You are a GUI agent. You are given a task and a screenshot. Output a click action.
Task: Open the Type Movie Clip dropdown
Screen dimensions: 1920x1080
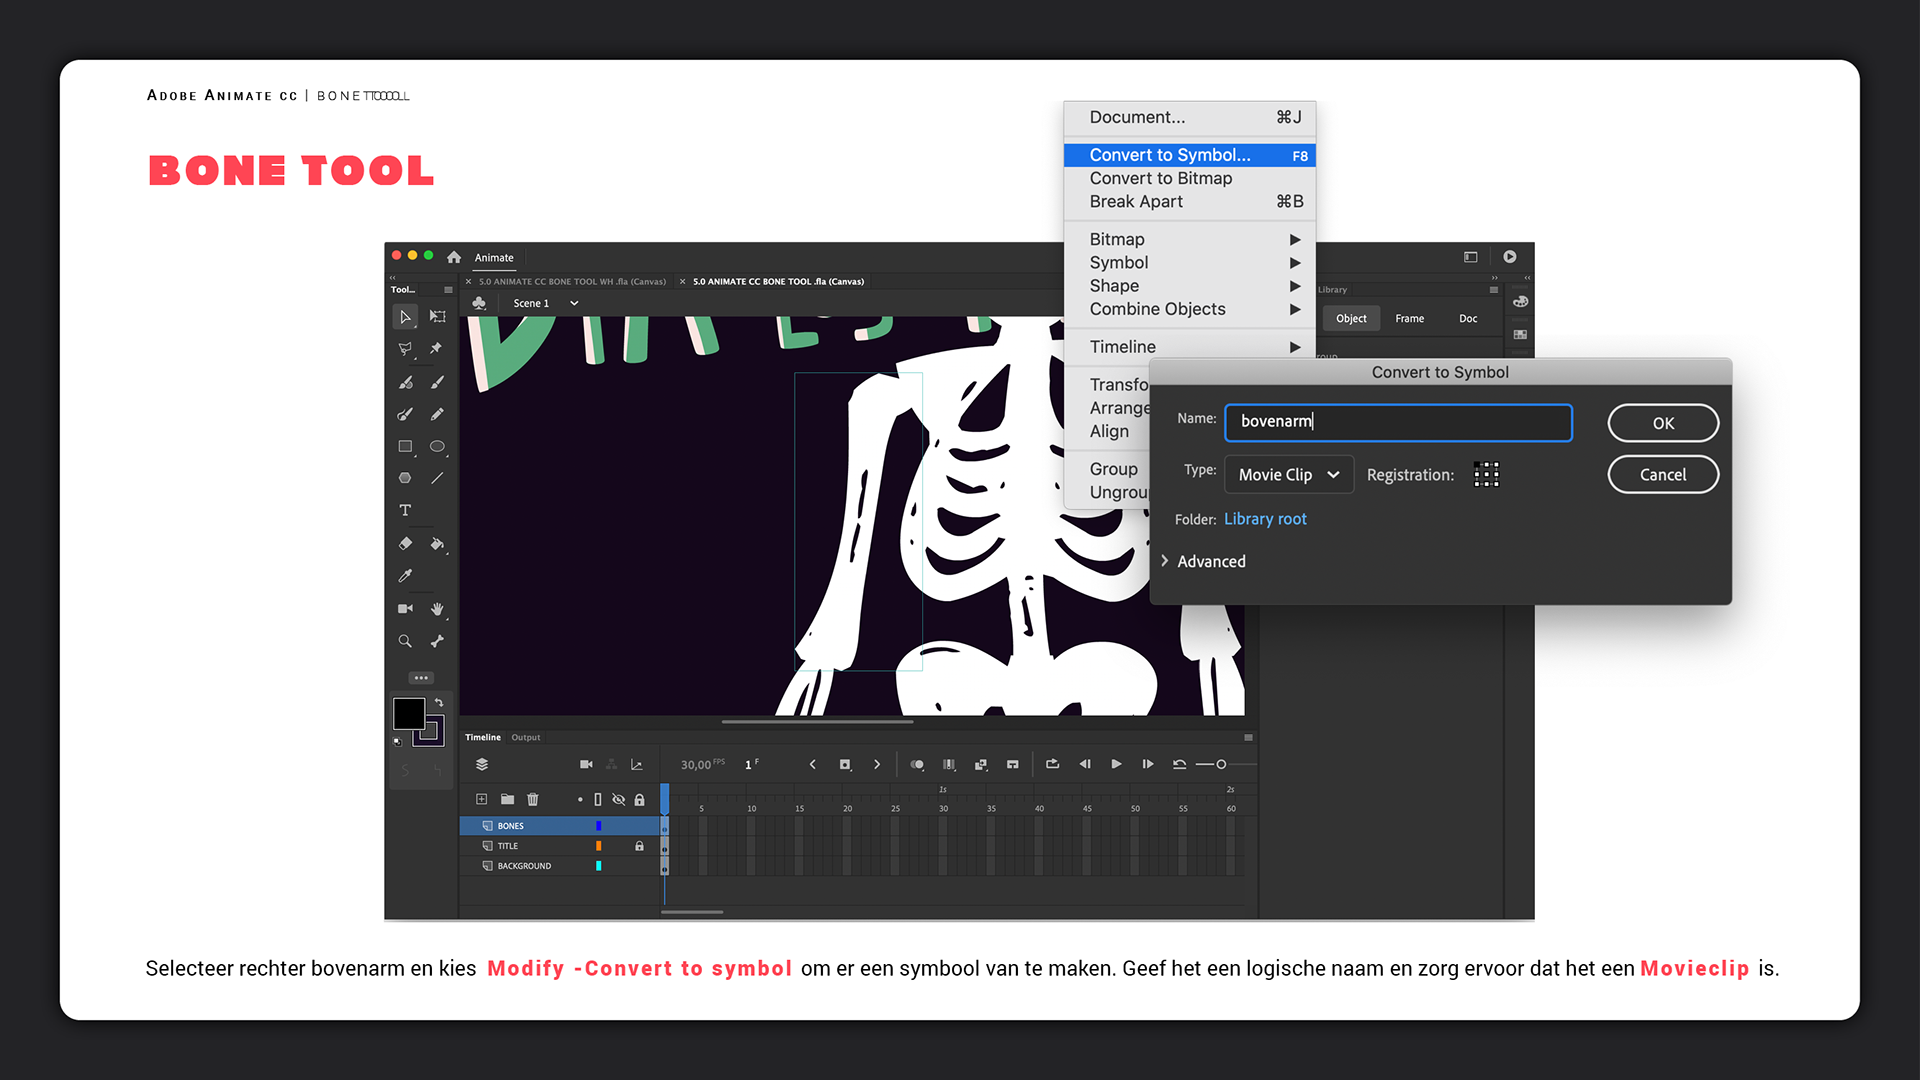click(x=1288, y=475)
